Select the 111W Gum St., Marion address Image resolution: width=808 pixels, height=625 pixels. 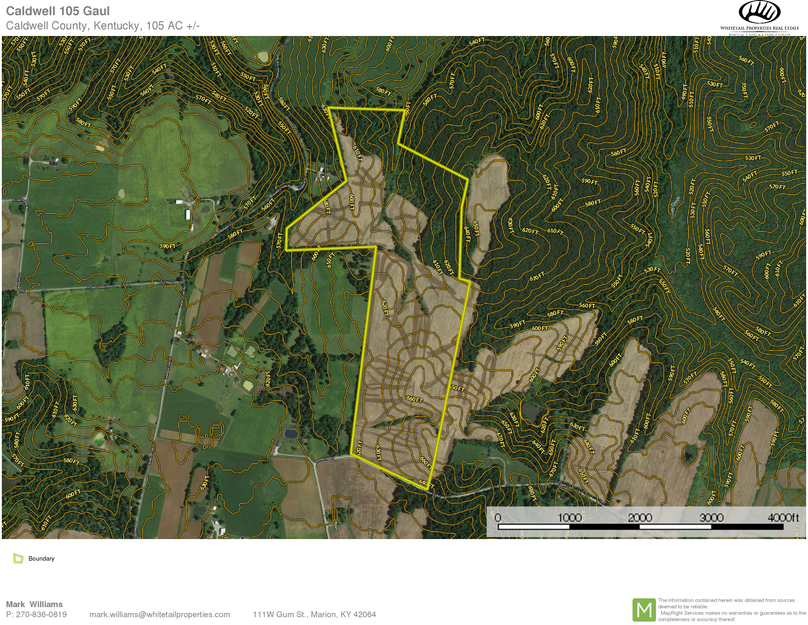click(x=314, y=615)
